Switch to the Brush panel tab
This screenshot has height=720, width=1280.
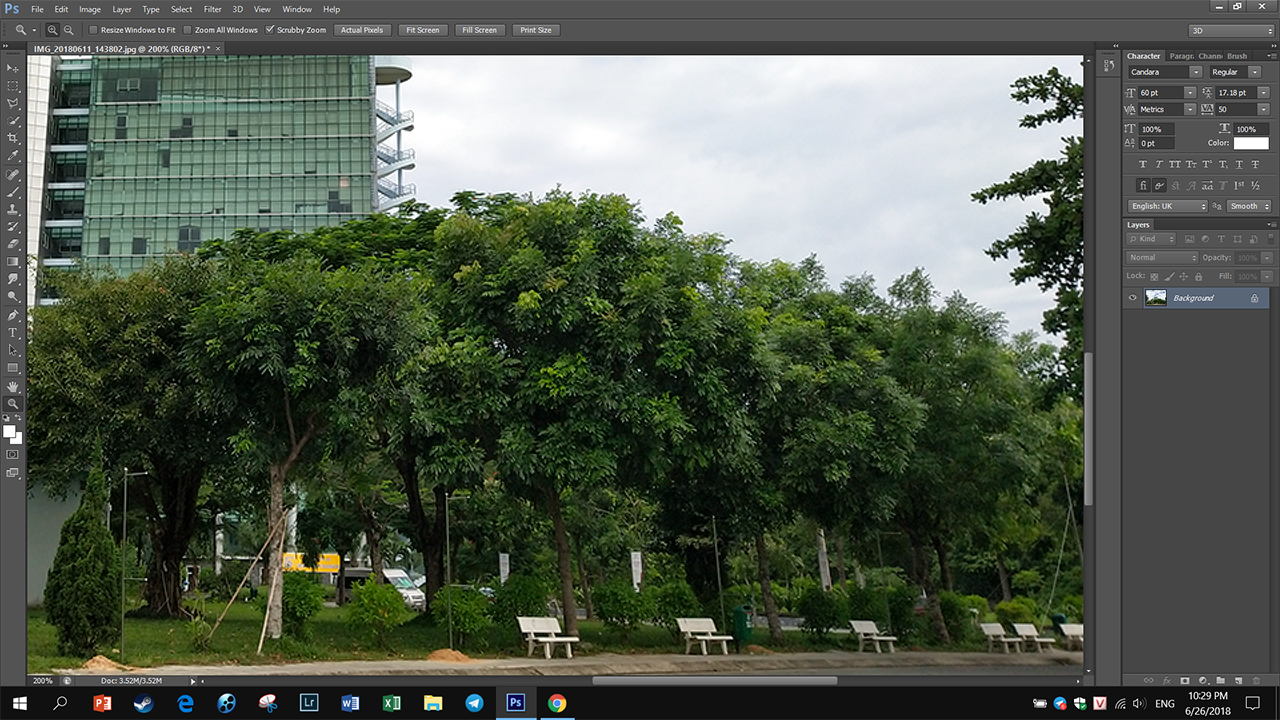tap(1237, 56)
